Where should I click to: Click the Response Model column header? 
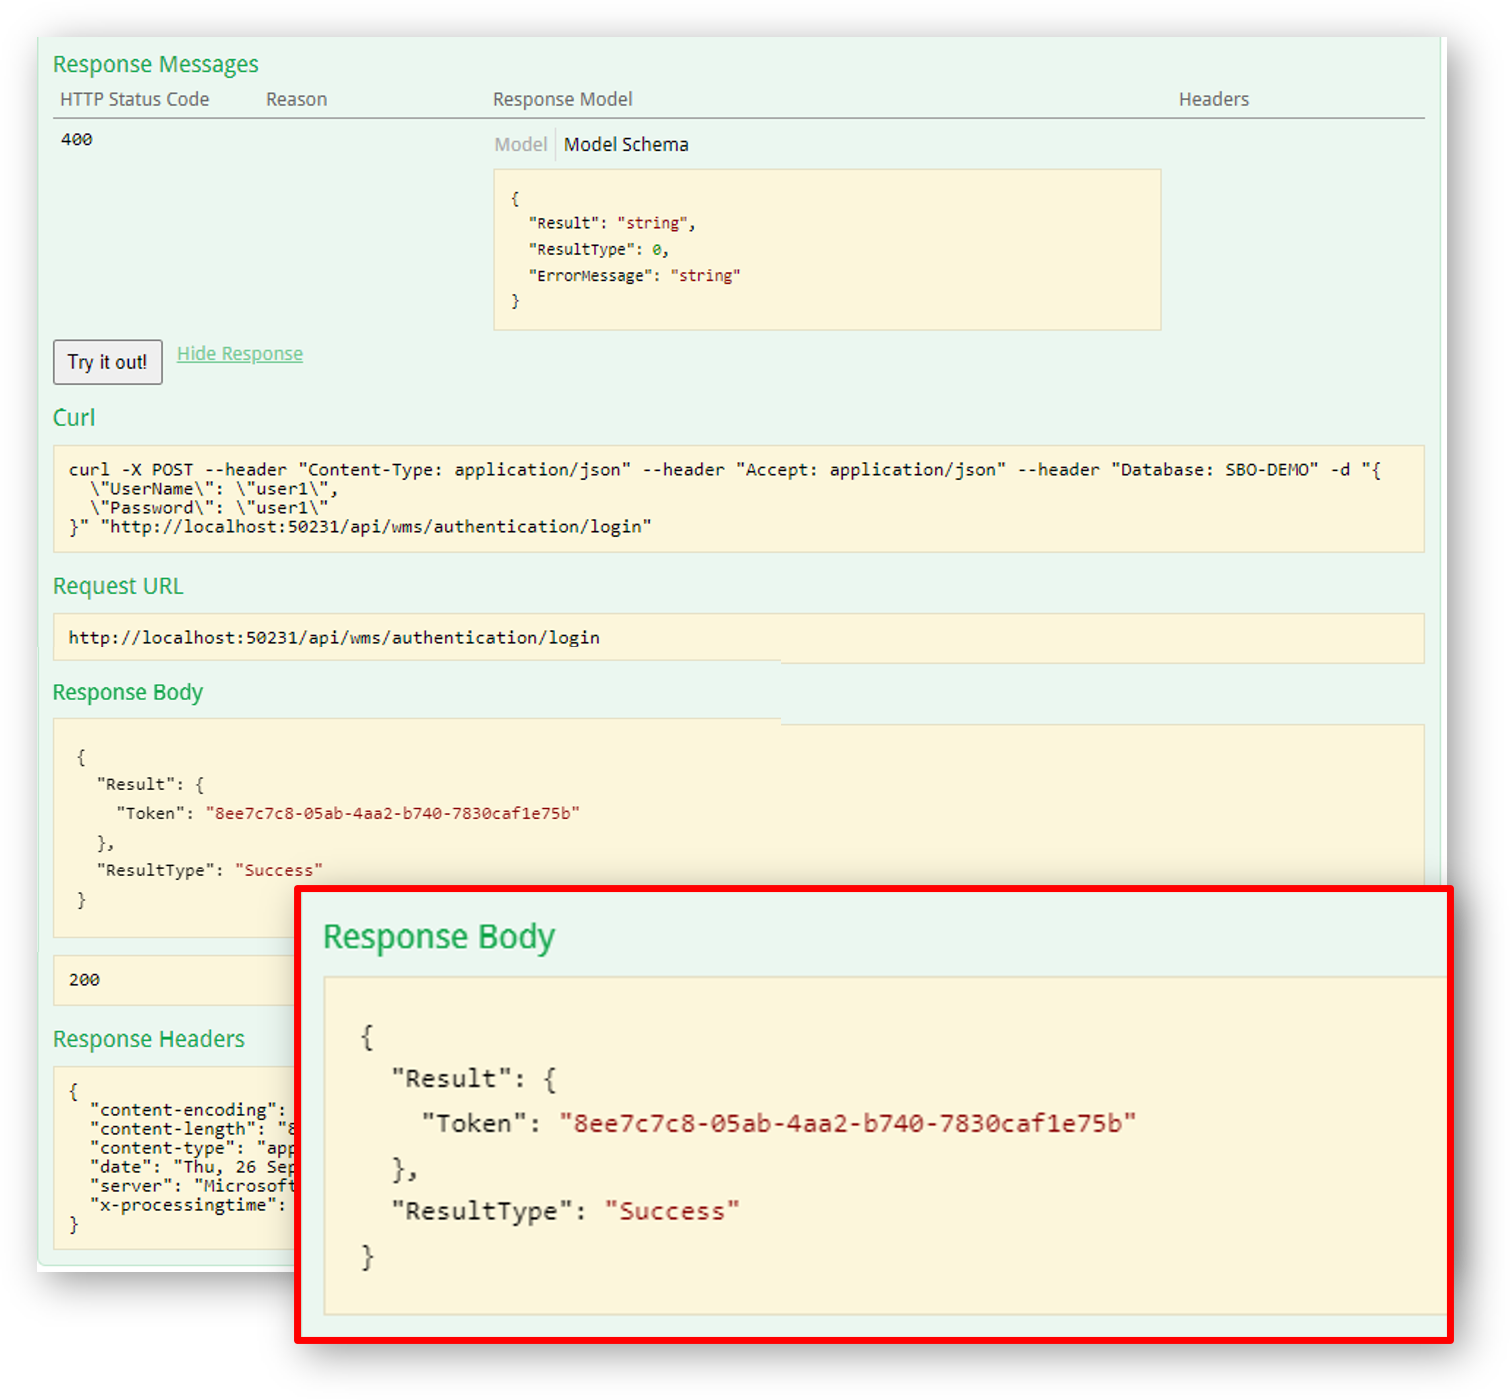(562, 99)
